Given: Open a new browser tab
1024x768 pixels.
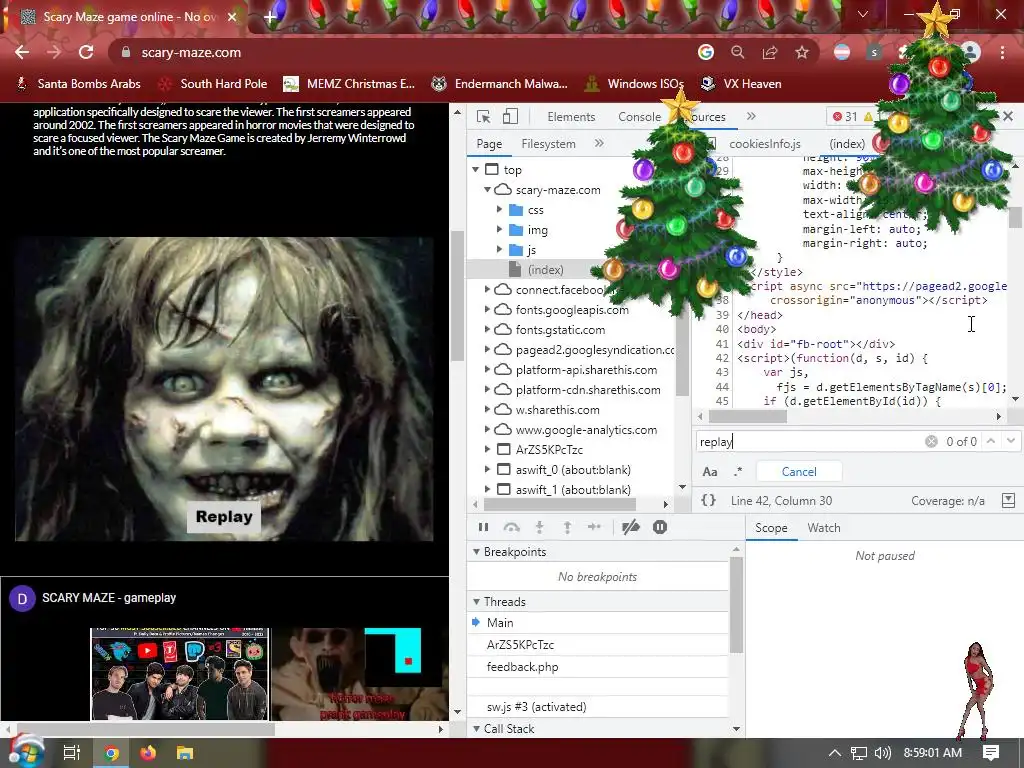Looking at the screenshot, I should pos(270,18).
